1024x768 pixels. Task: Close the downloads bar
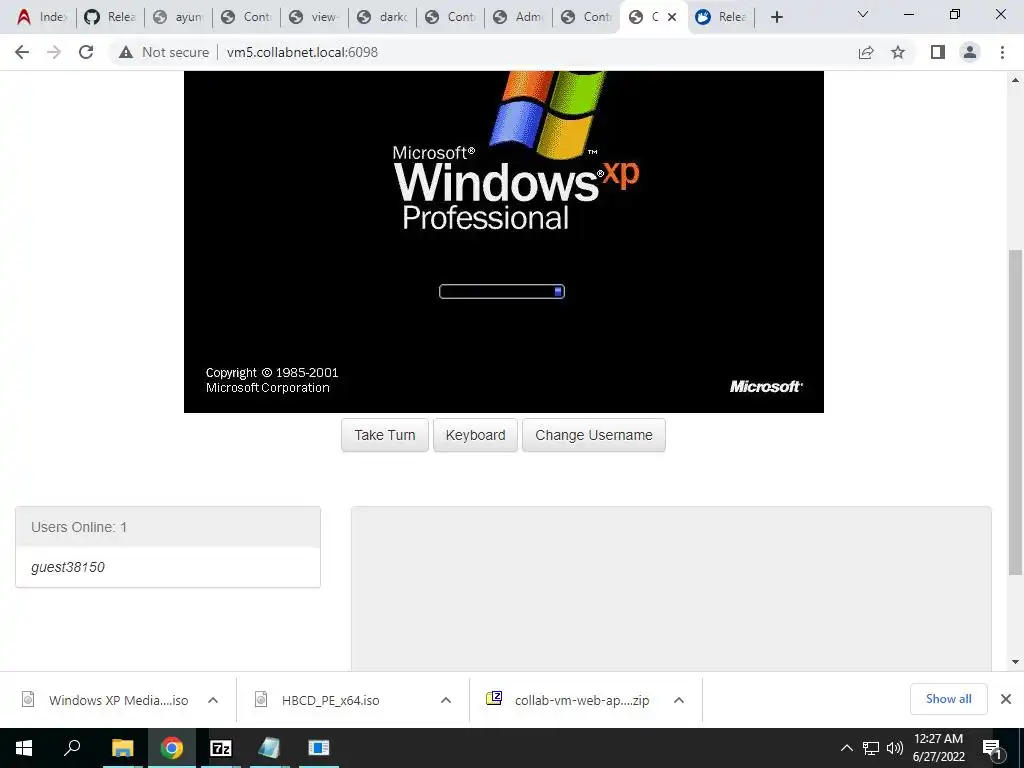tap(1006, 699)
